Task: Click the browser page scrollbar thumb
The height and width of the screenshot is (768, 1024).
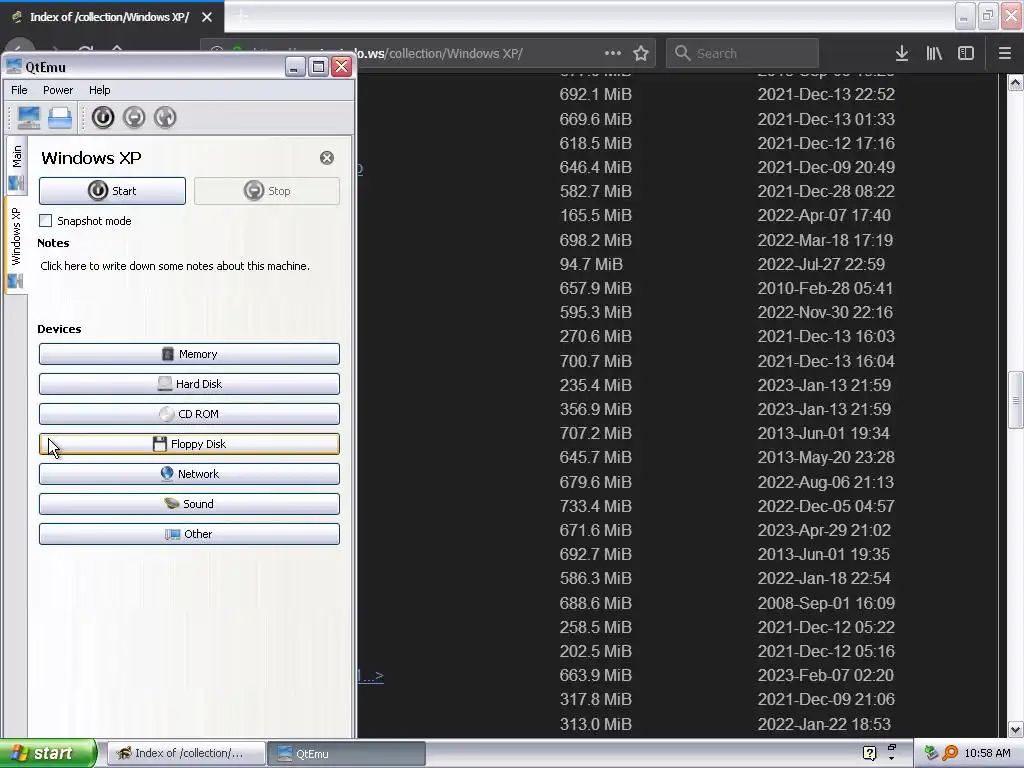Action: tap(1016, 400)
